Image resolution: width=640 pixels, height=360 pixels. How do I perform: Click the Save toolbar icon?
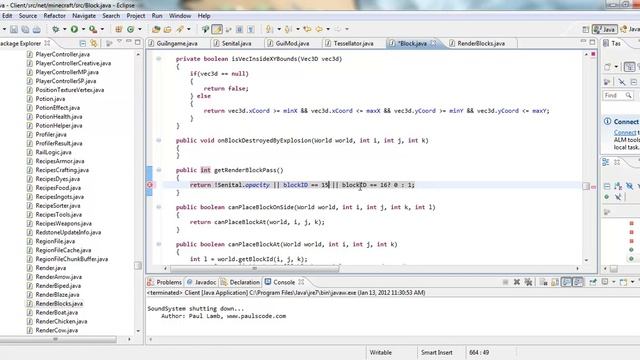tap(14, 29)
